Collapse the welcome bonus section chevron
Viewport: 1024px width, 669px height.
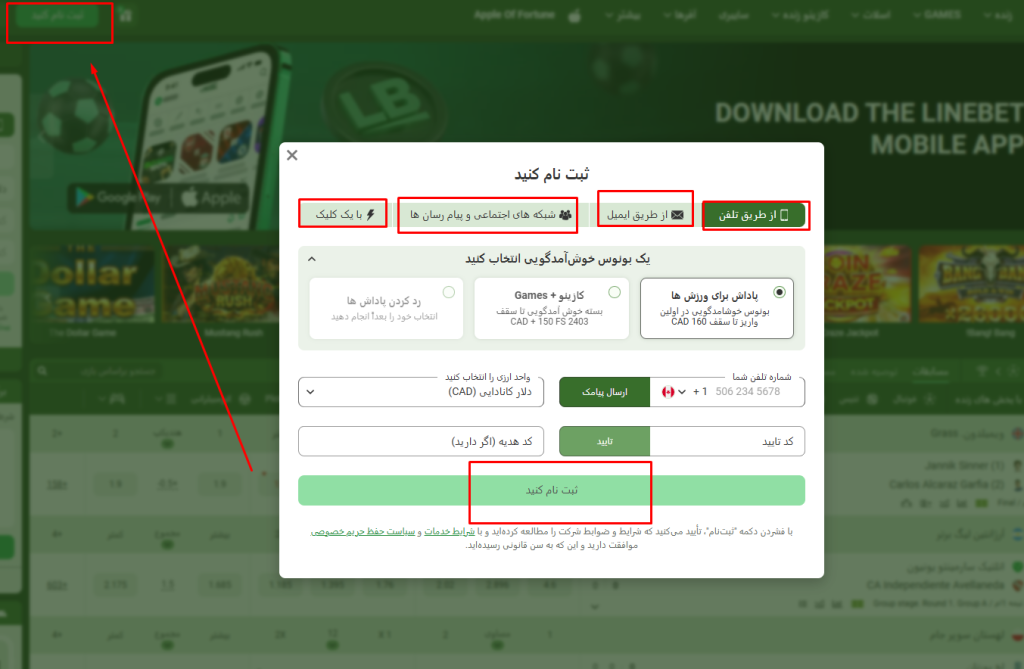click(312, 259)
